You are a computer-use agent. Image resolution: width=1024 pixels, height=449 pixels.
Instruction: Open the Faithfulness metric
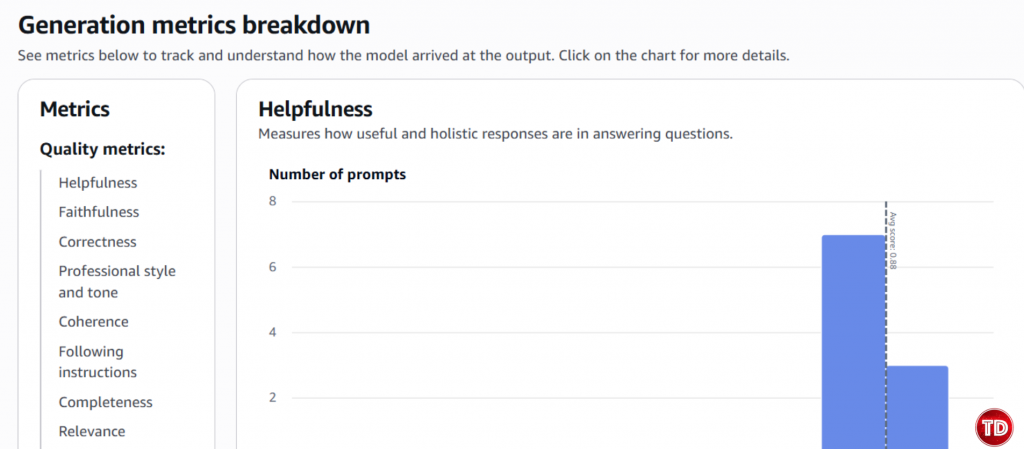[99, 212]
